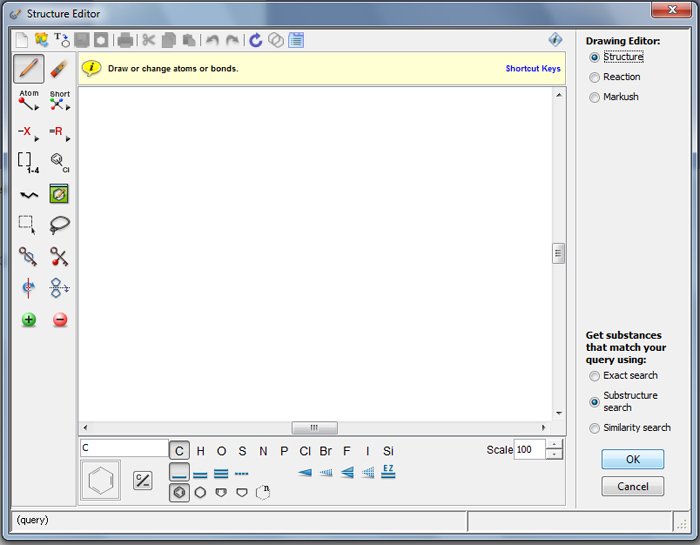Click the scale increment arrow
Screen dimensions: 700x545
(554, 445)
